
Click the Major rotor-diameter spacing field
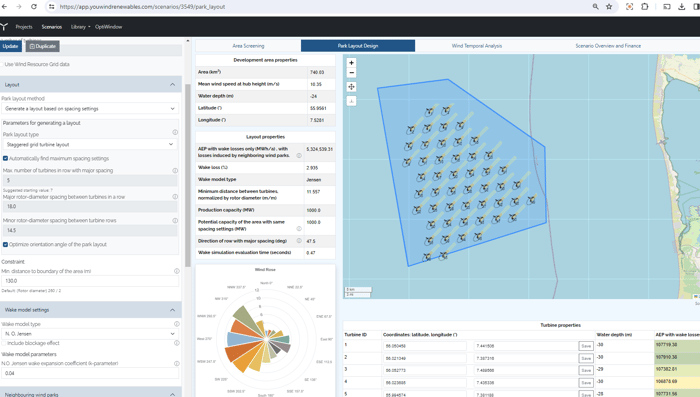click(x=90, y=206)
